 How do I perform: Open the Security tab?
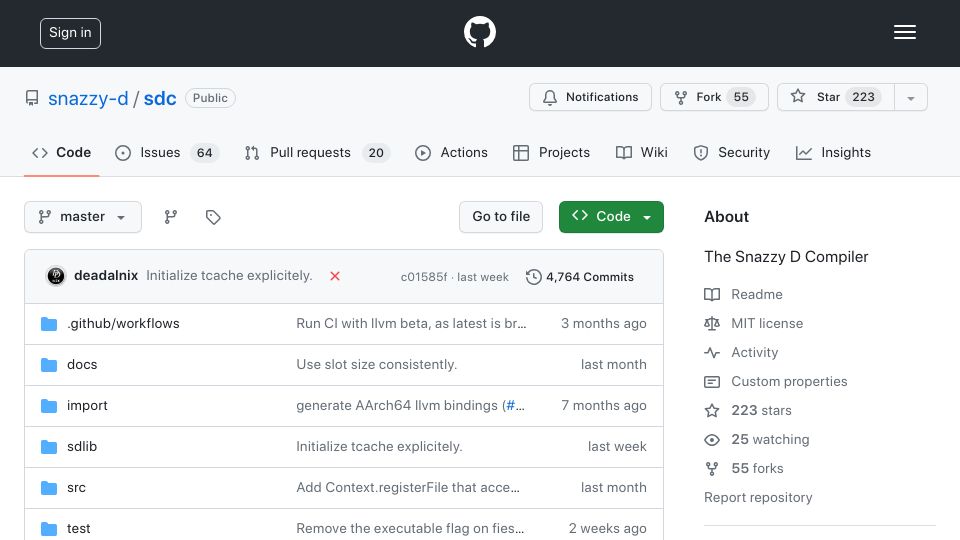coord(731,152)
